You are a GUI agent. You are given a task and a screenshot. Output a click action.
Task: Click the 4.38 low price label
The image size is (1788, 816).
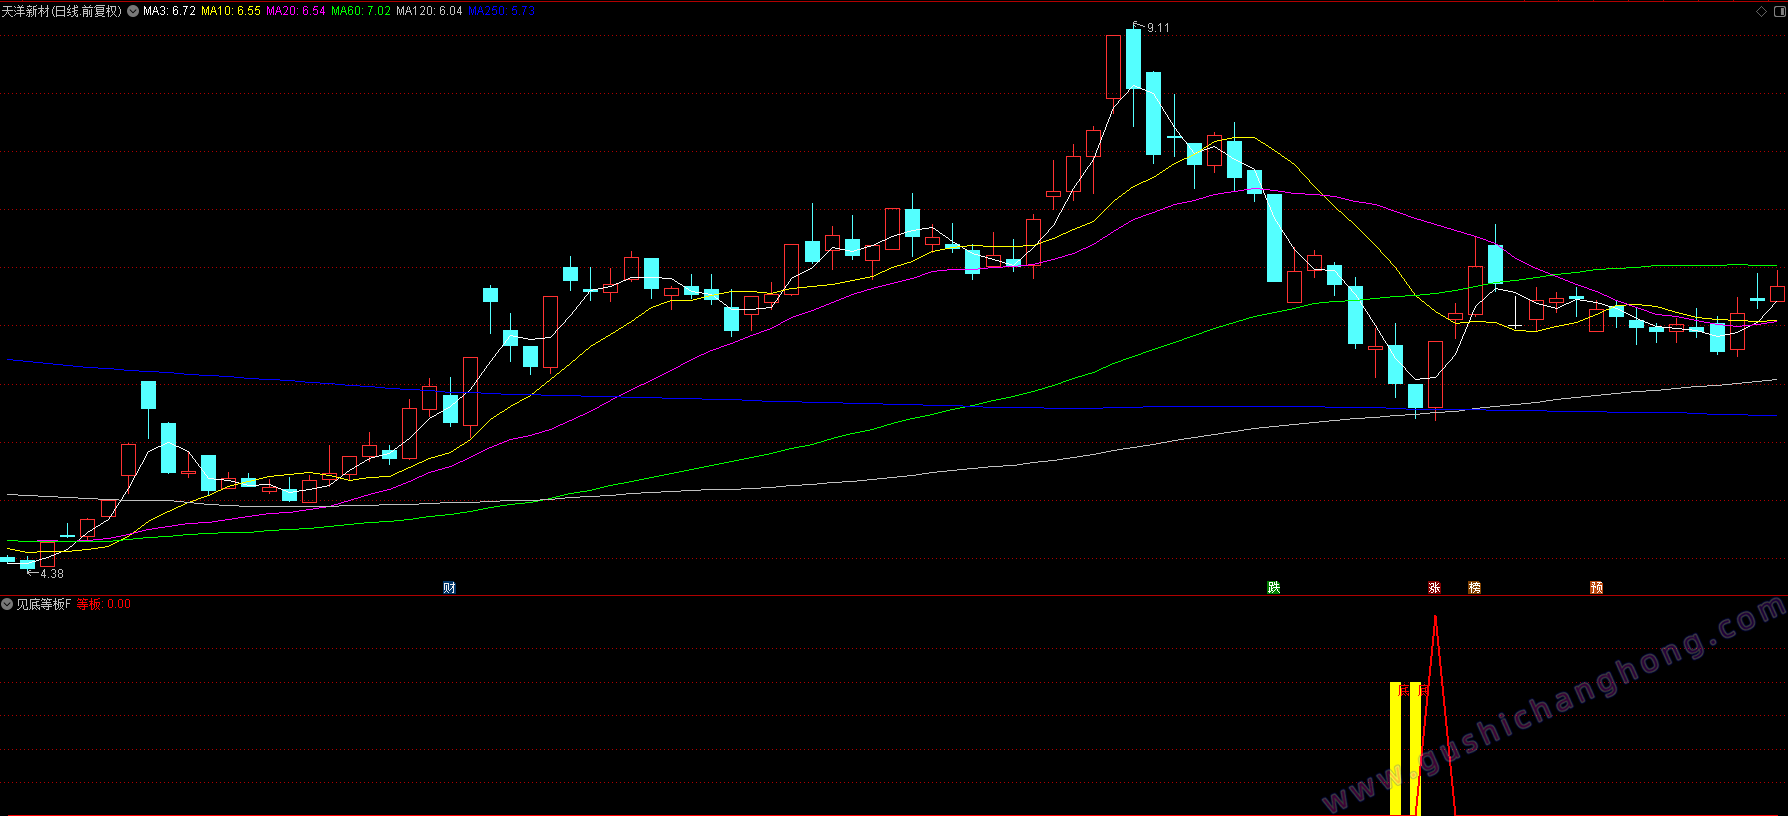[52, 574]
